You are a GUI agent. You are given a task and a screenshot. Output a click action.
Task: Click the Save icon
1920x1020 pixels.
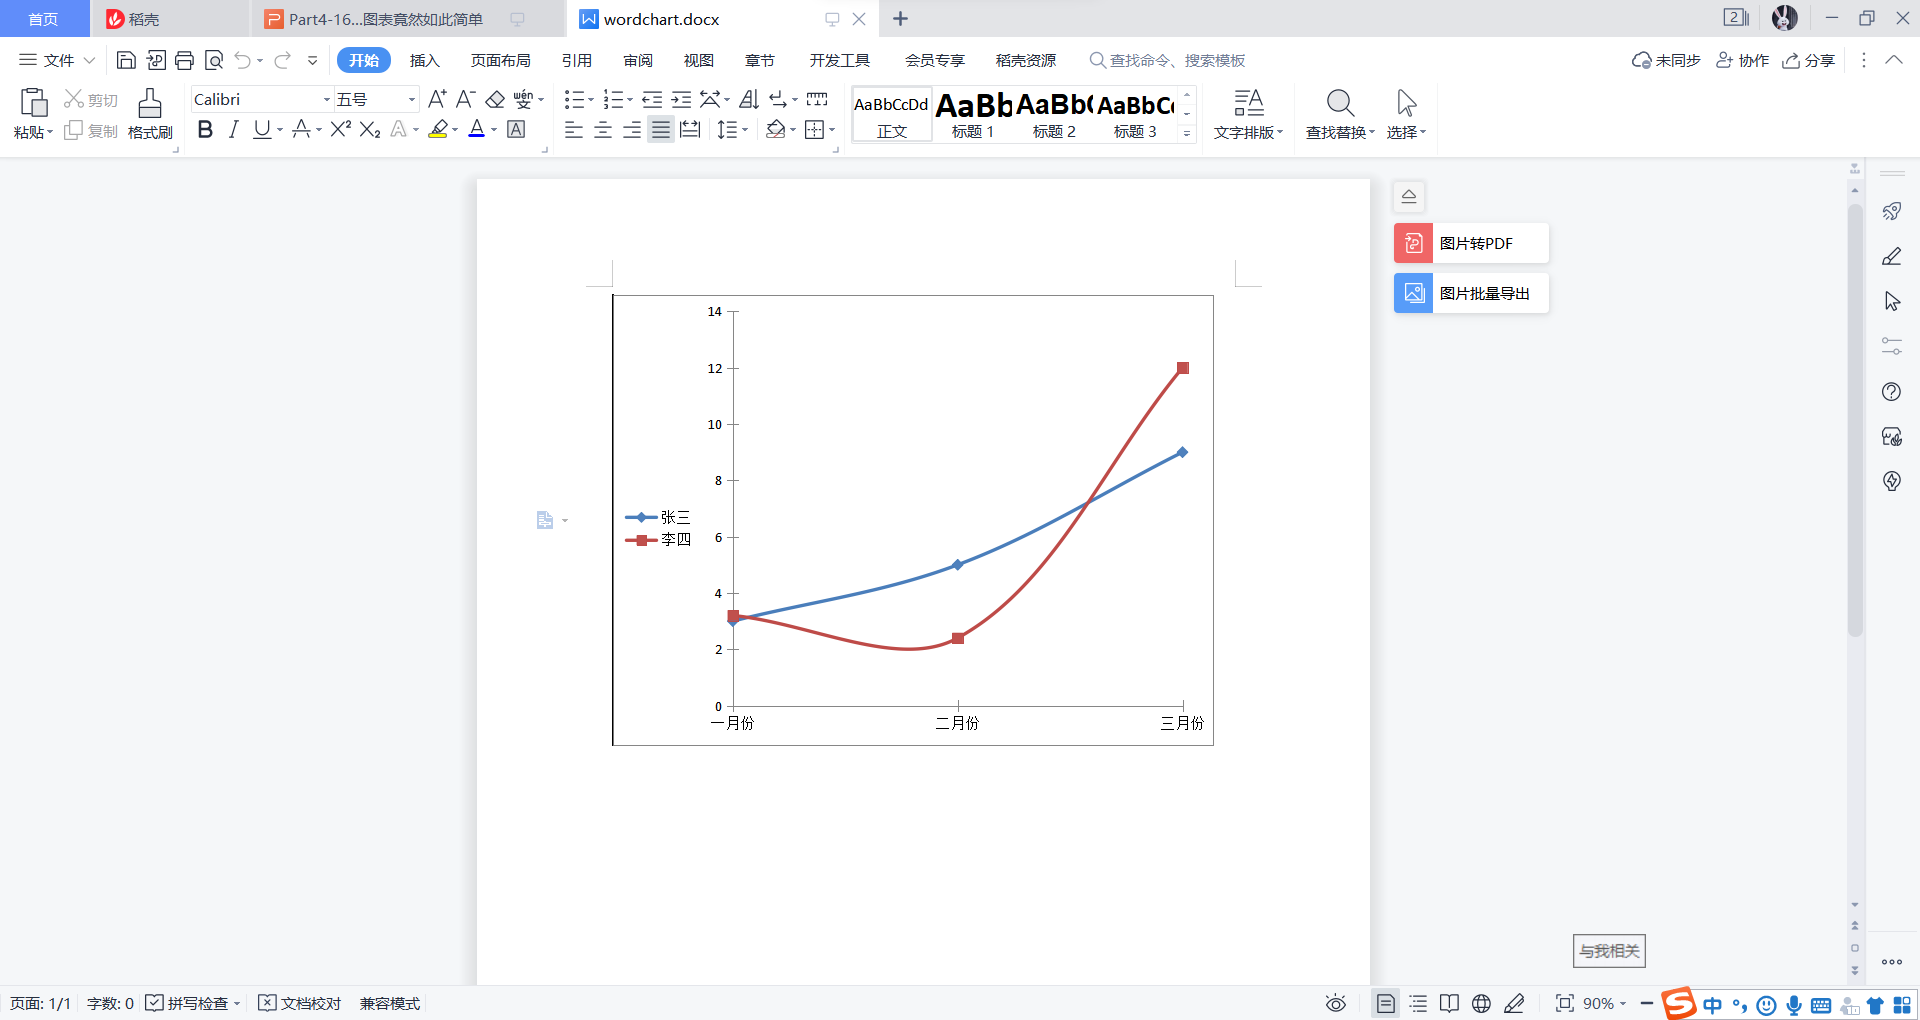[125, 60]
